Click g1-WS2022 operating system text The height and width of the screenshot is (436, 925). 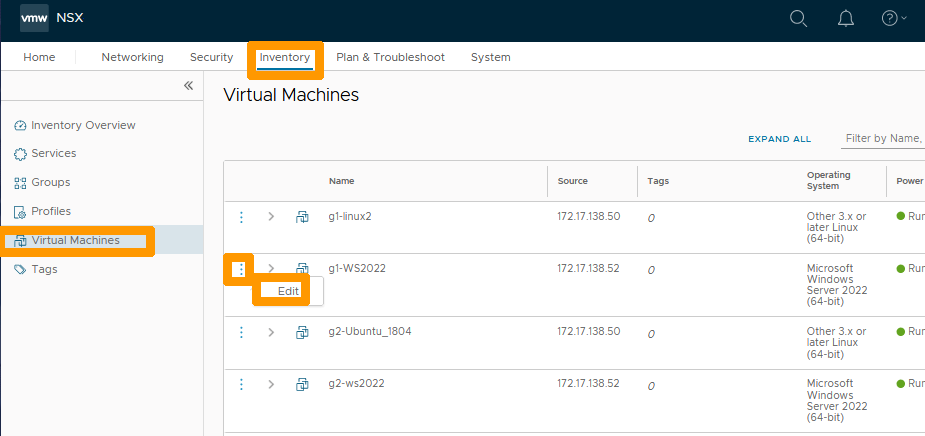(x=837, y=285)
